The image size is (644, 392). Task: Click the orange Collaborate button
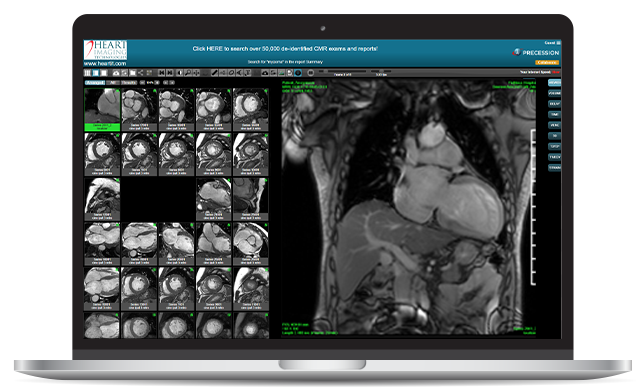[547, 62]
